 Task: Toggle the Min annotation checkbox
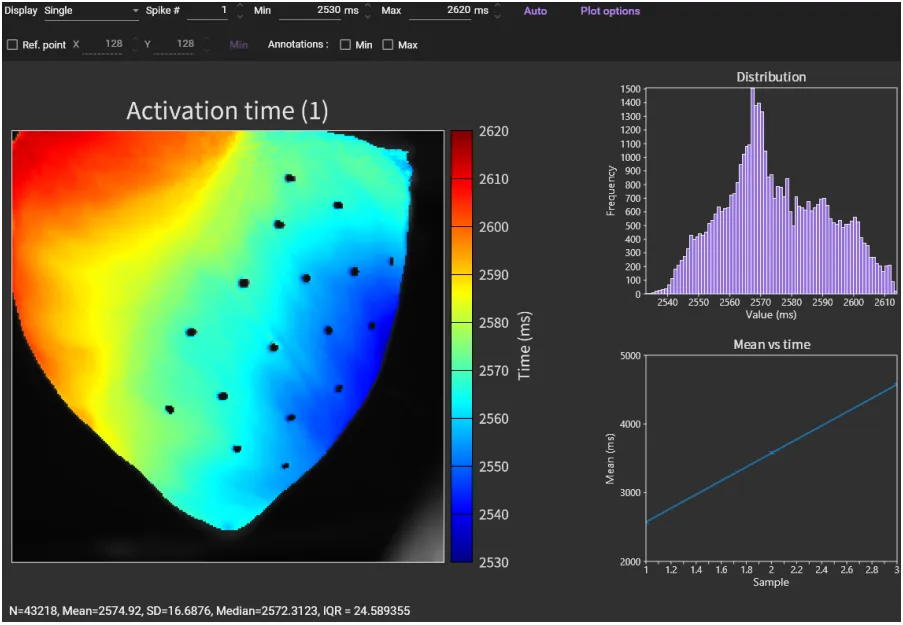click(345, 45)
